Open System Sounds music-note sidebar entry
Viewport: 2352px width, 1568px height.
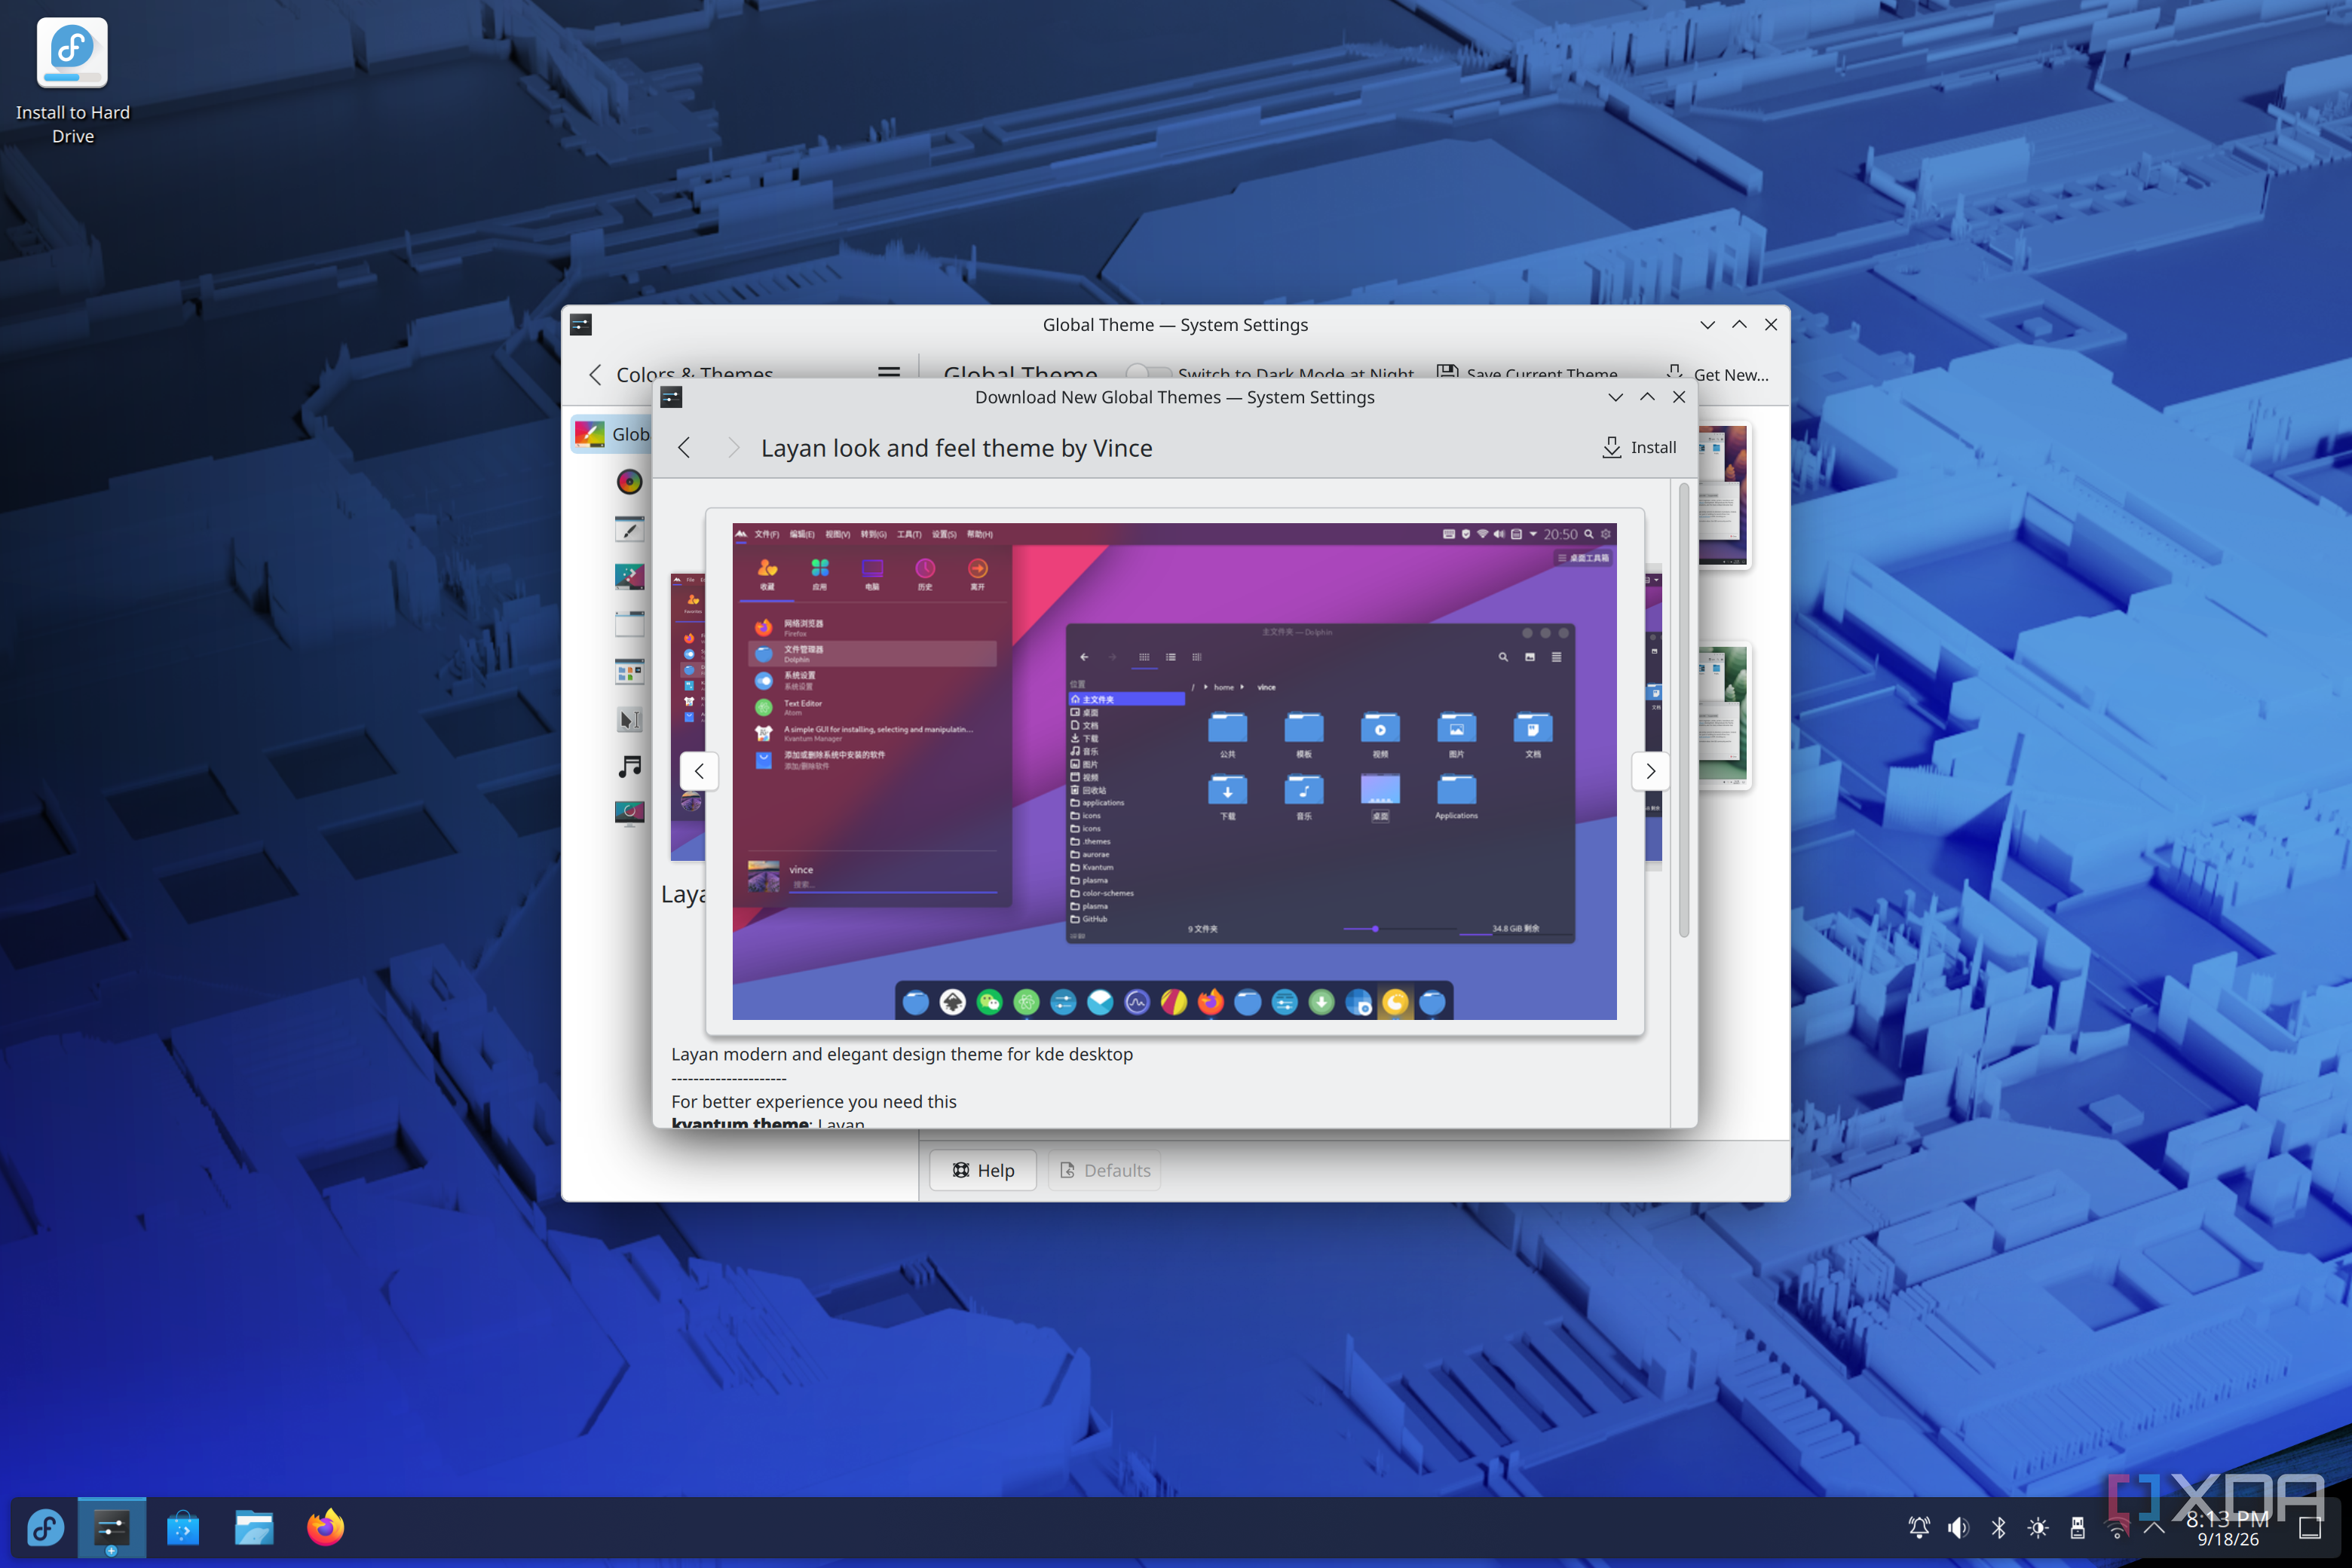coord(629,767)
